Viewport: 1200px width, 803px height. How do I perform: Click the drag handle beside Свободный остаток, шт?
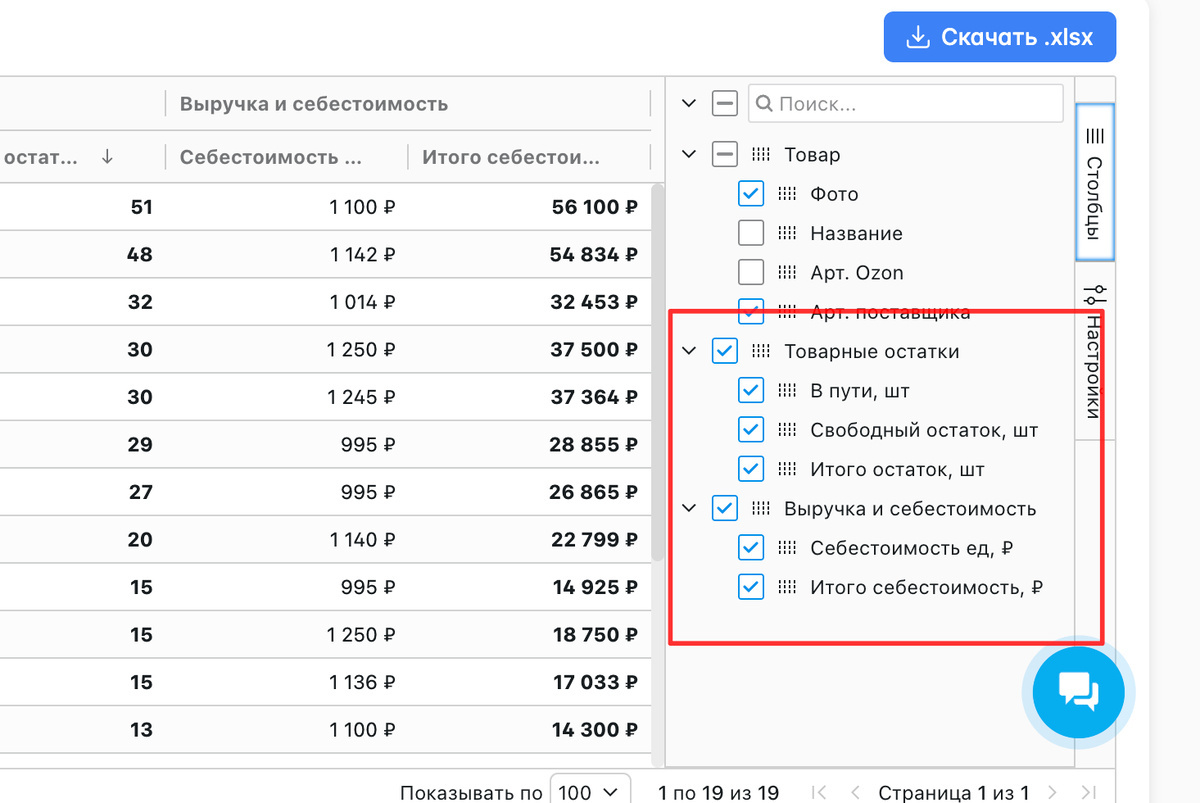786,430
